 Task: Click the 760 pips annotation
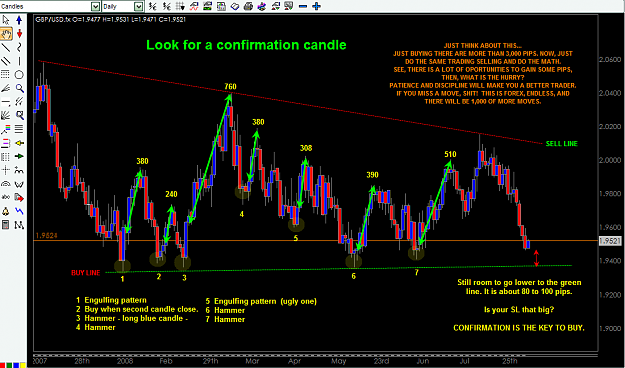[230, 87]
